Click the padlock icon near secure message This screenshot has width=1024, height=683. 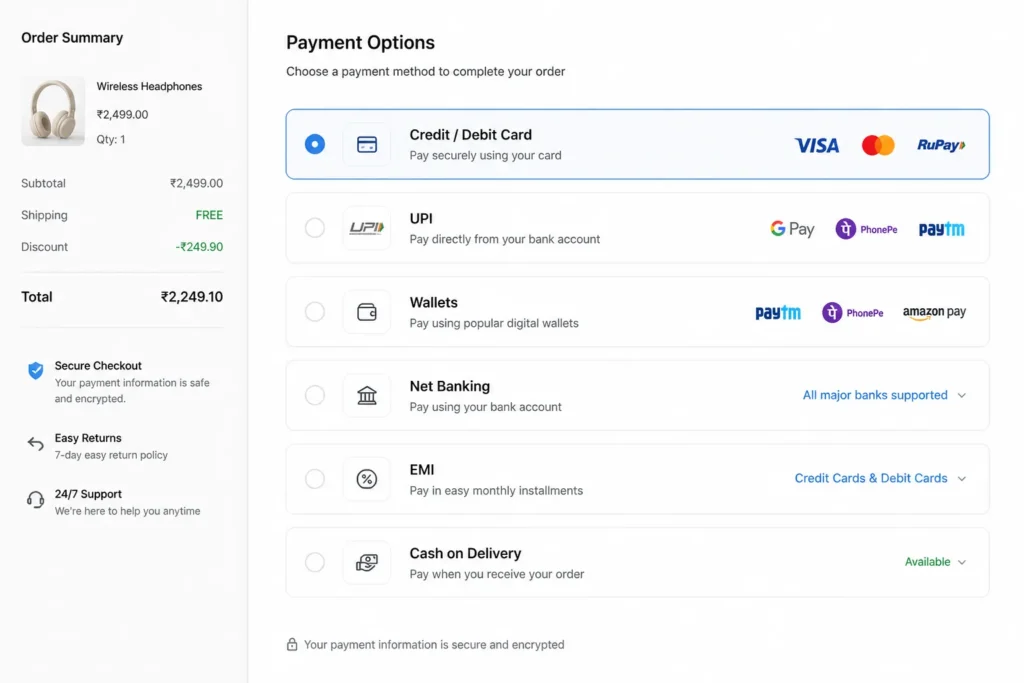(x=292, y=644)
